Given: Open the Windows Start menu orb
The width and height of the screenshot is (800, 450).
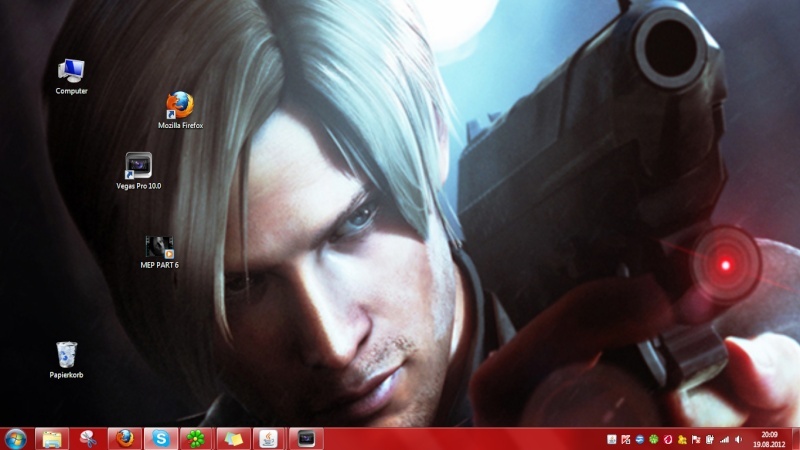Looking at the screenshot, I should point(15,439).
